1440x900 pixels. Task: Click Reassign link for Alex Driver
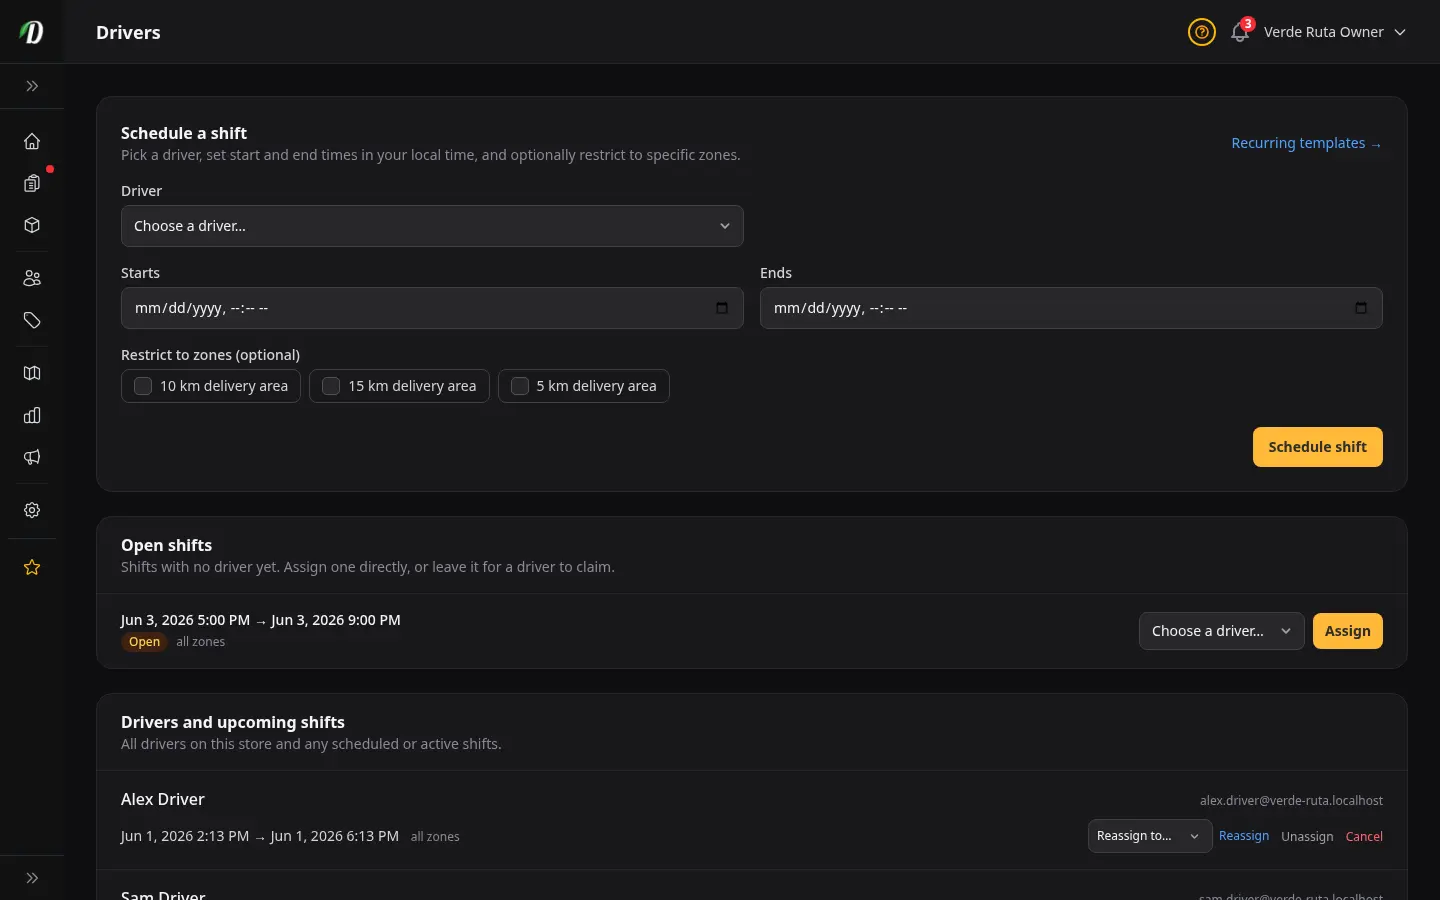pos(1244,836)
